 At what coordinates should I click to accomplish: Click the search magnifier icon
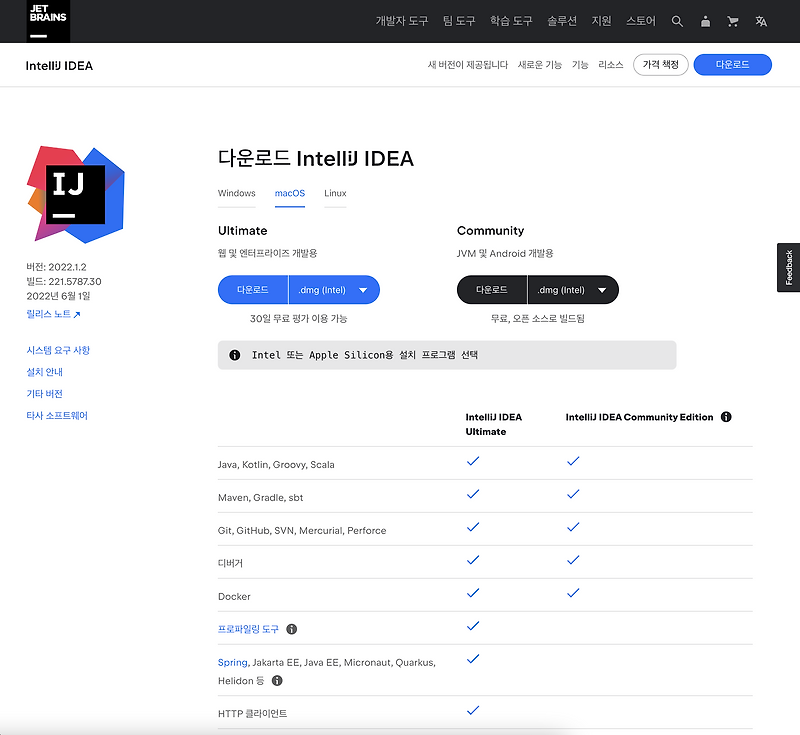click(678, 20)
